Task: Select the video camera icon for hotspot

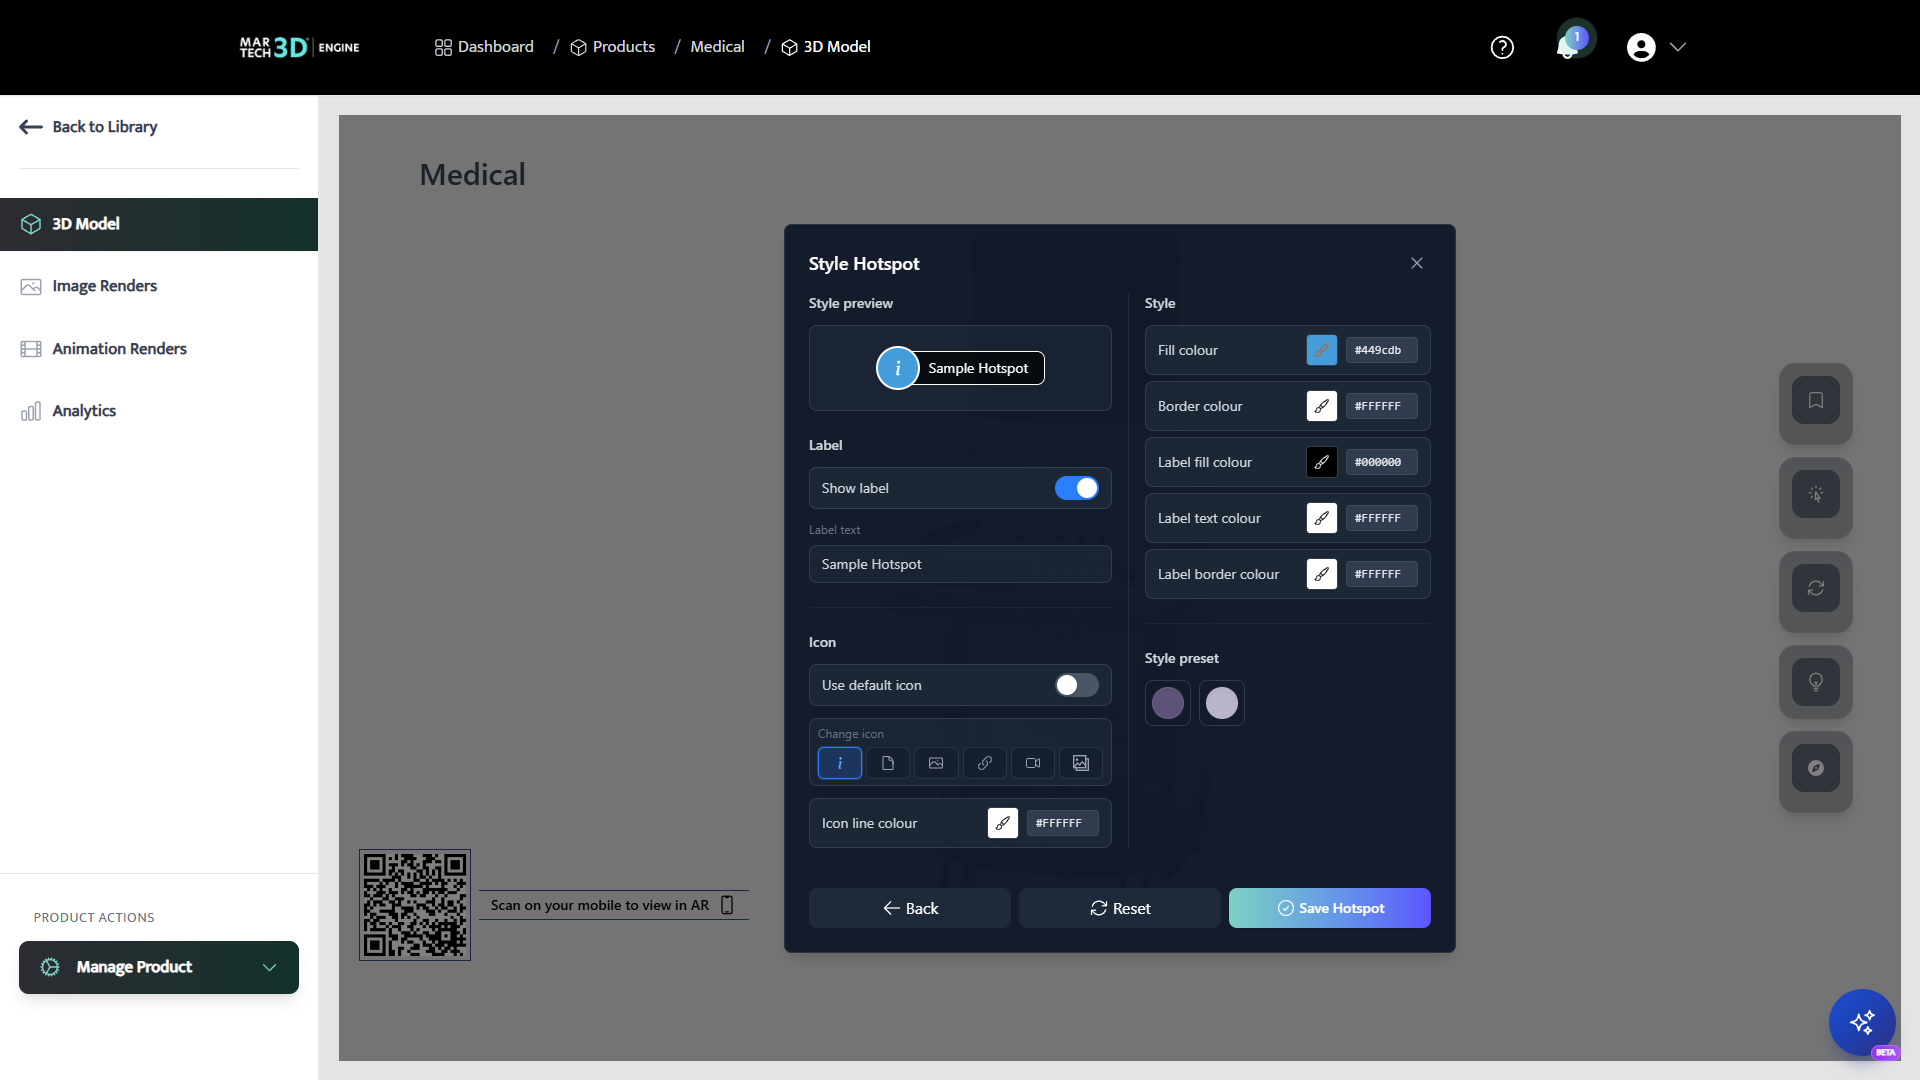Action: click(1033, 763)
